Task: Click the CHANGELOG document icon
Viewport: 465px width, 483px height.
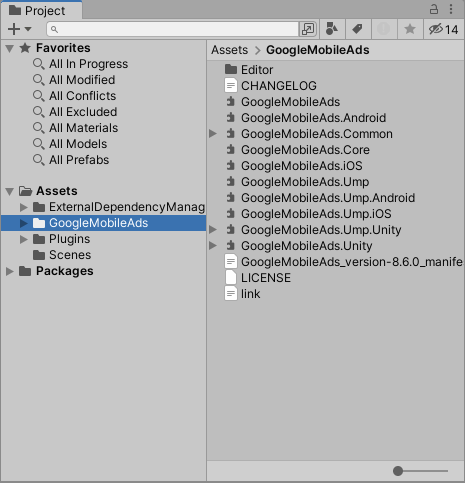Action: (231, 85)
